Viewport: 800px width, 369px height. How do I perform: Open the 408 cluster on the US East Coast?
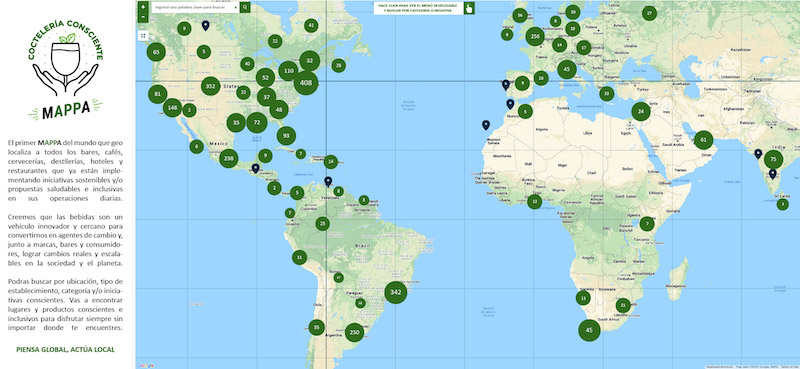(x=306, y=83)
